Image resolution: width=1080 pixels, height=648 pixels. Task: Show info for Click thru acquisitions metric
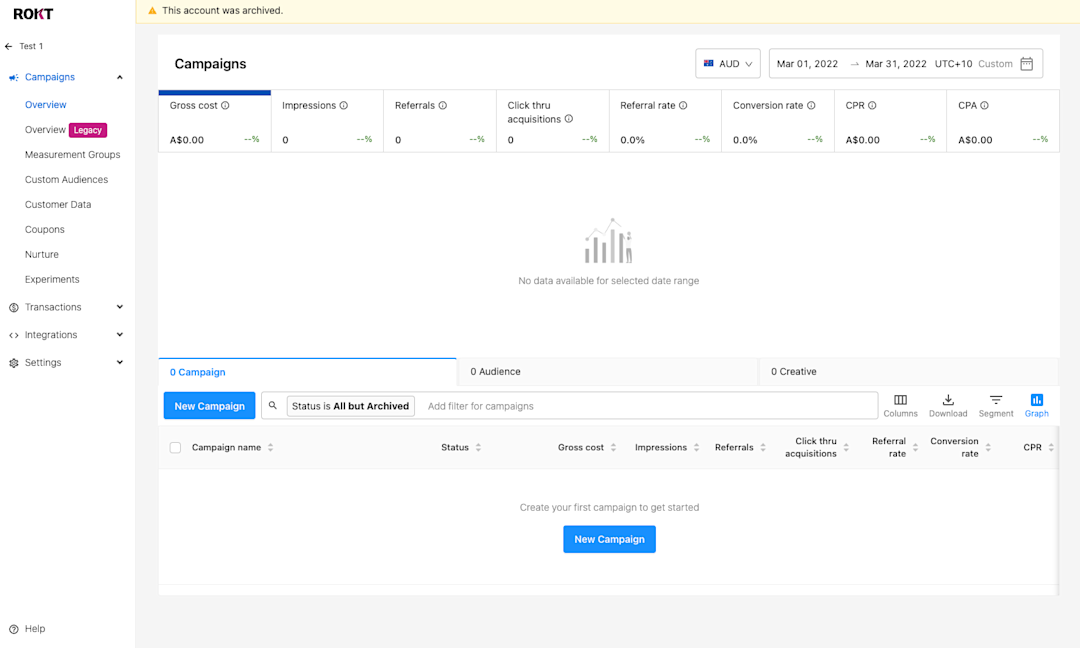tap(569, 119)
